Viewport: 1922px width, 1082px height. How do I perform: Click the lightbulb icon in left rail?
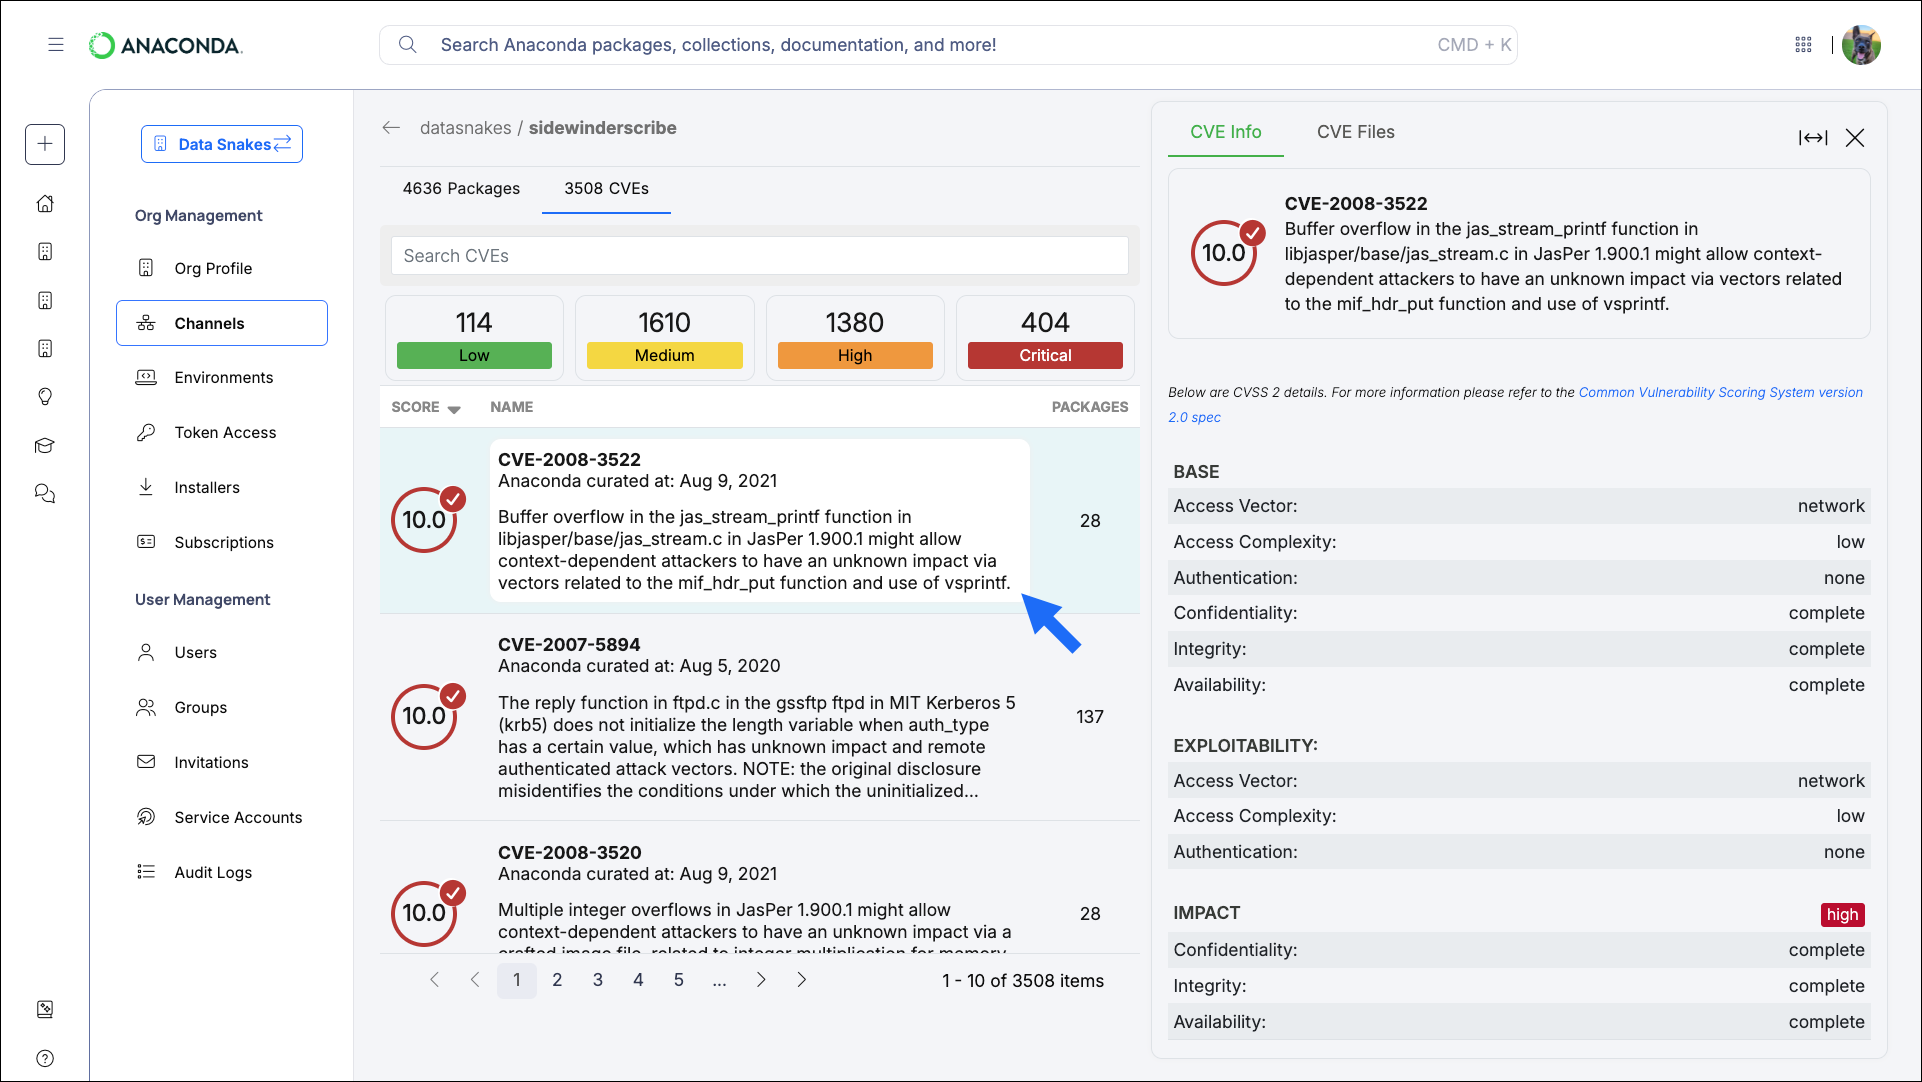(45, 397)
